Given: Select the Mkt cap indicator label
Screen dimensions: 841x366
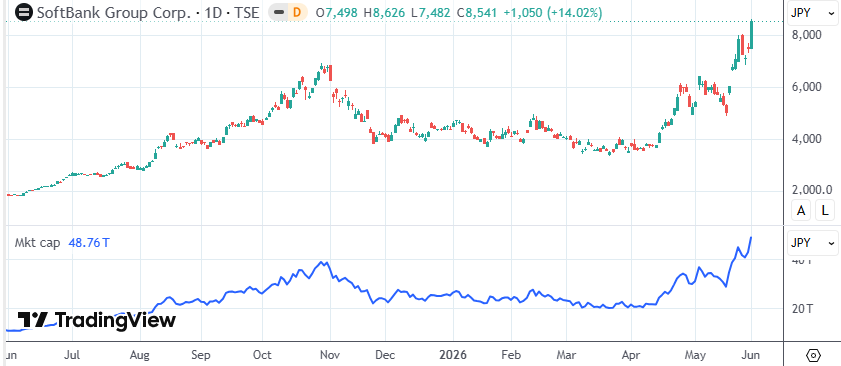Looking at the screenshot, I should 37,243.
